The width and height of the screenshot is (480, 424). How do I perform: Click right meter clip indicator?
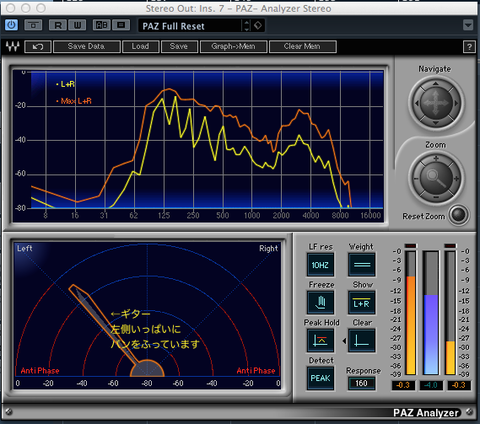pos(450,246)
